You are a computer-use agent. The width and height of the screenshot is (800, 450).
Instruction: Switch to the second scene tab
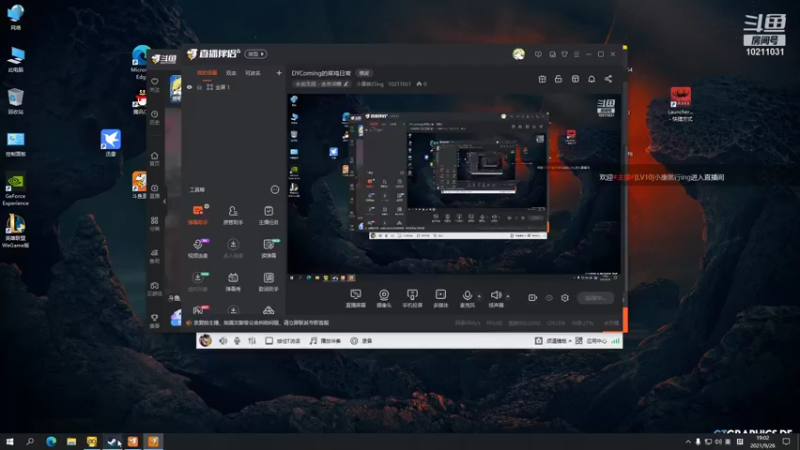pos(231,73)
